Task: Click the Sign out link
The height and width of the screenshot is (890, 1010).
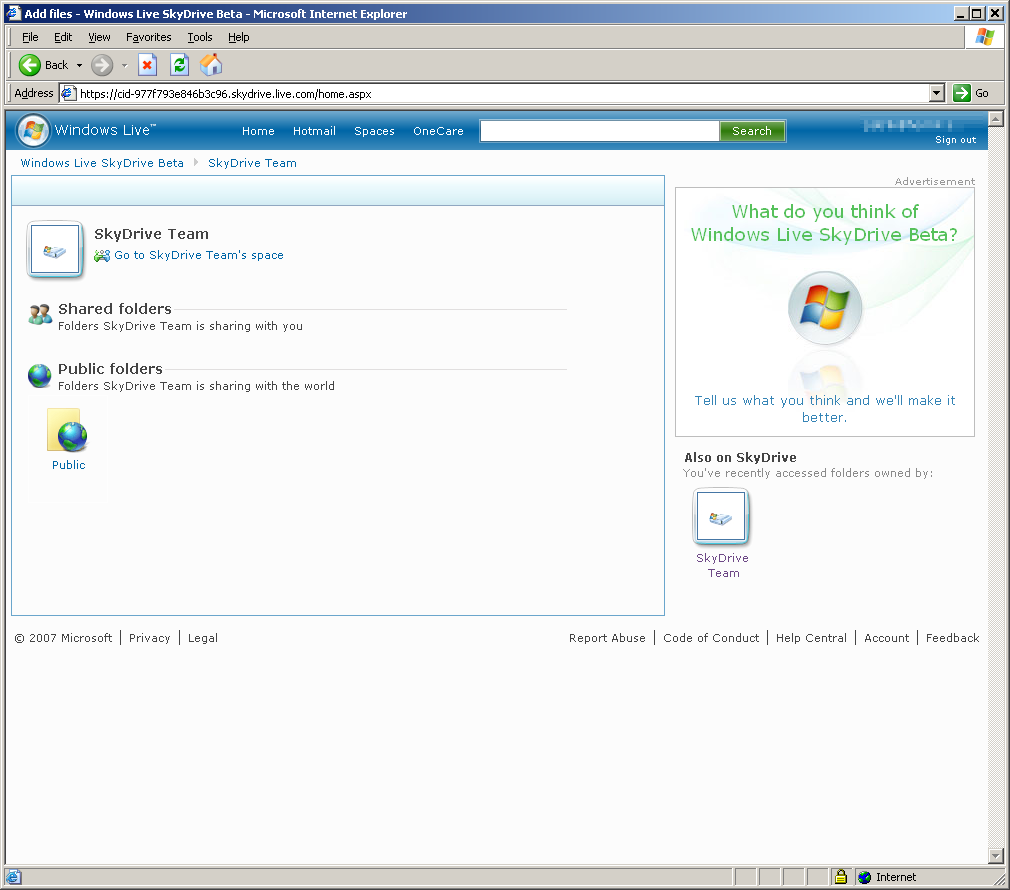Action: click(x=955, y=140)
